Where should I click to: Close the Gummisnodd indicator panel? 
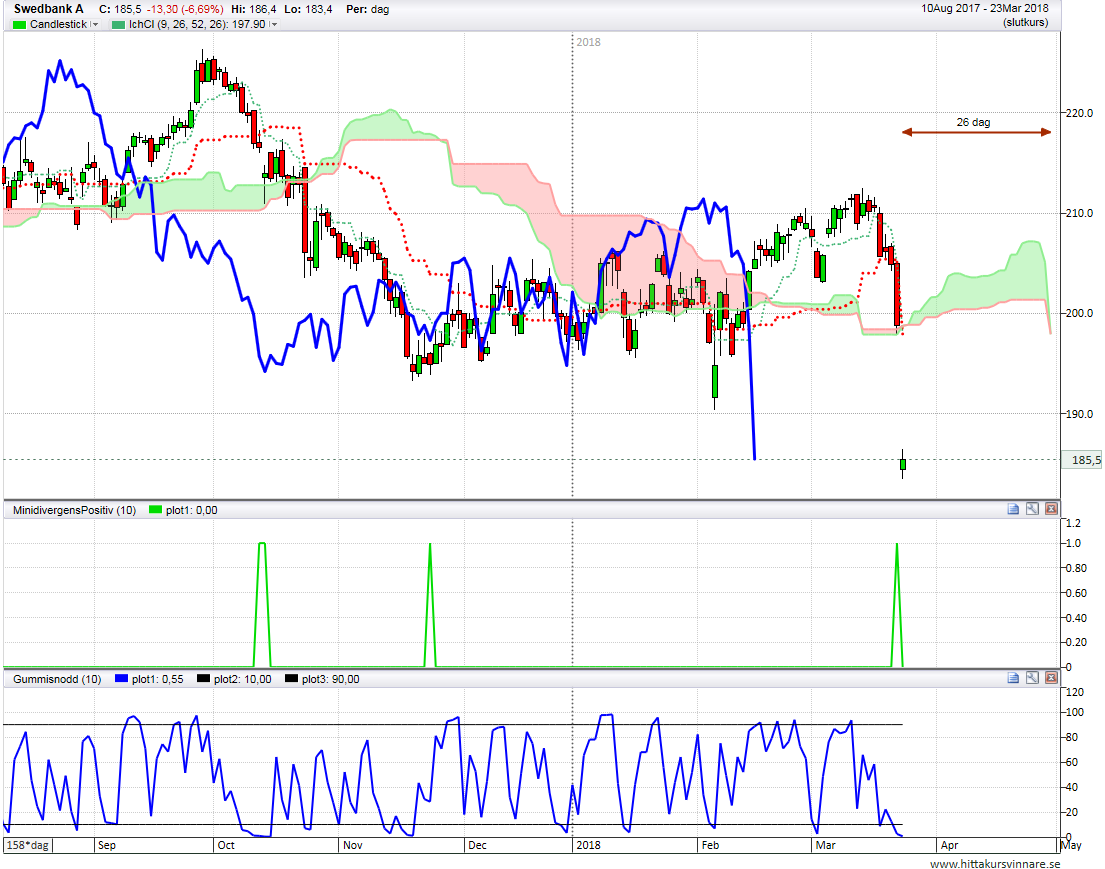(1051, 678)
